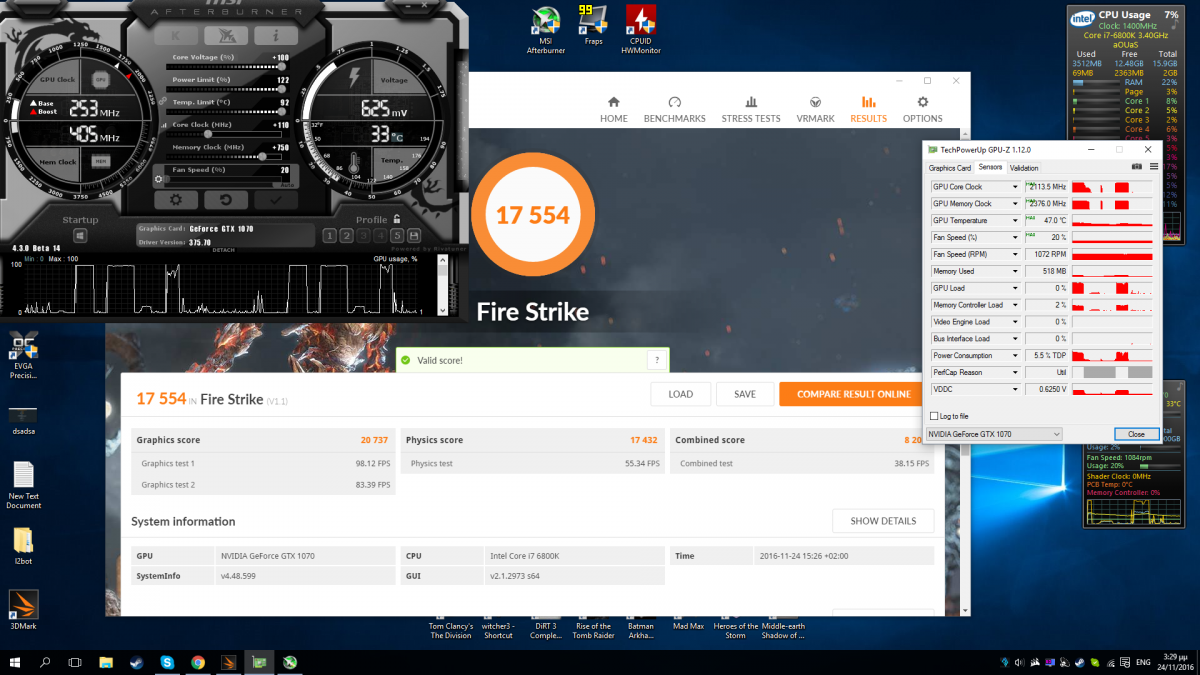This screenshot has width=1200, height=675.
Task: Open 3DMark BENCHMARKS tab
Action: [674, 110]
